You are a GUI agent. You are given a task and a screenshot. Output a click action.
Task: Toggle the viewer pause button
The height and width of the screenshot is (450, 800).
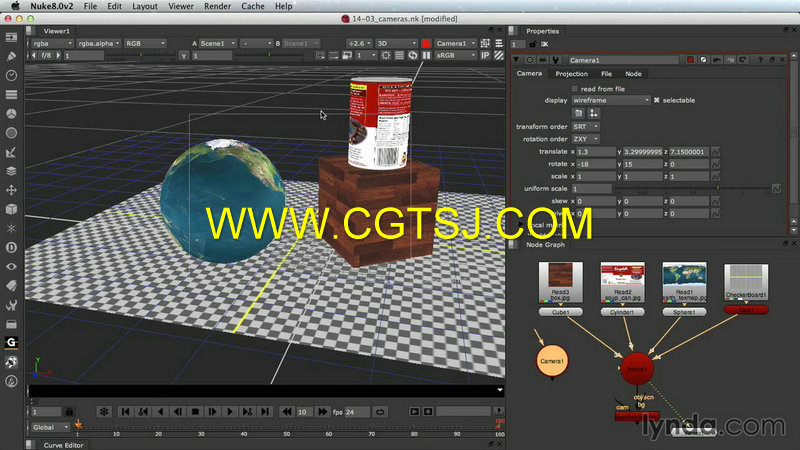[426, 55]
